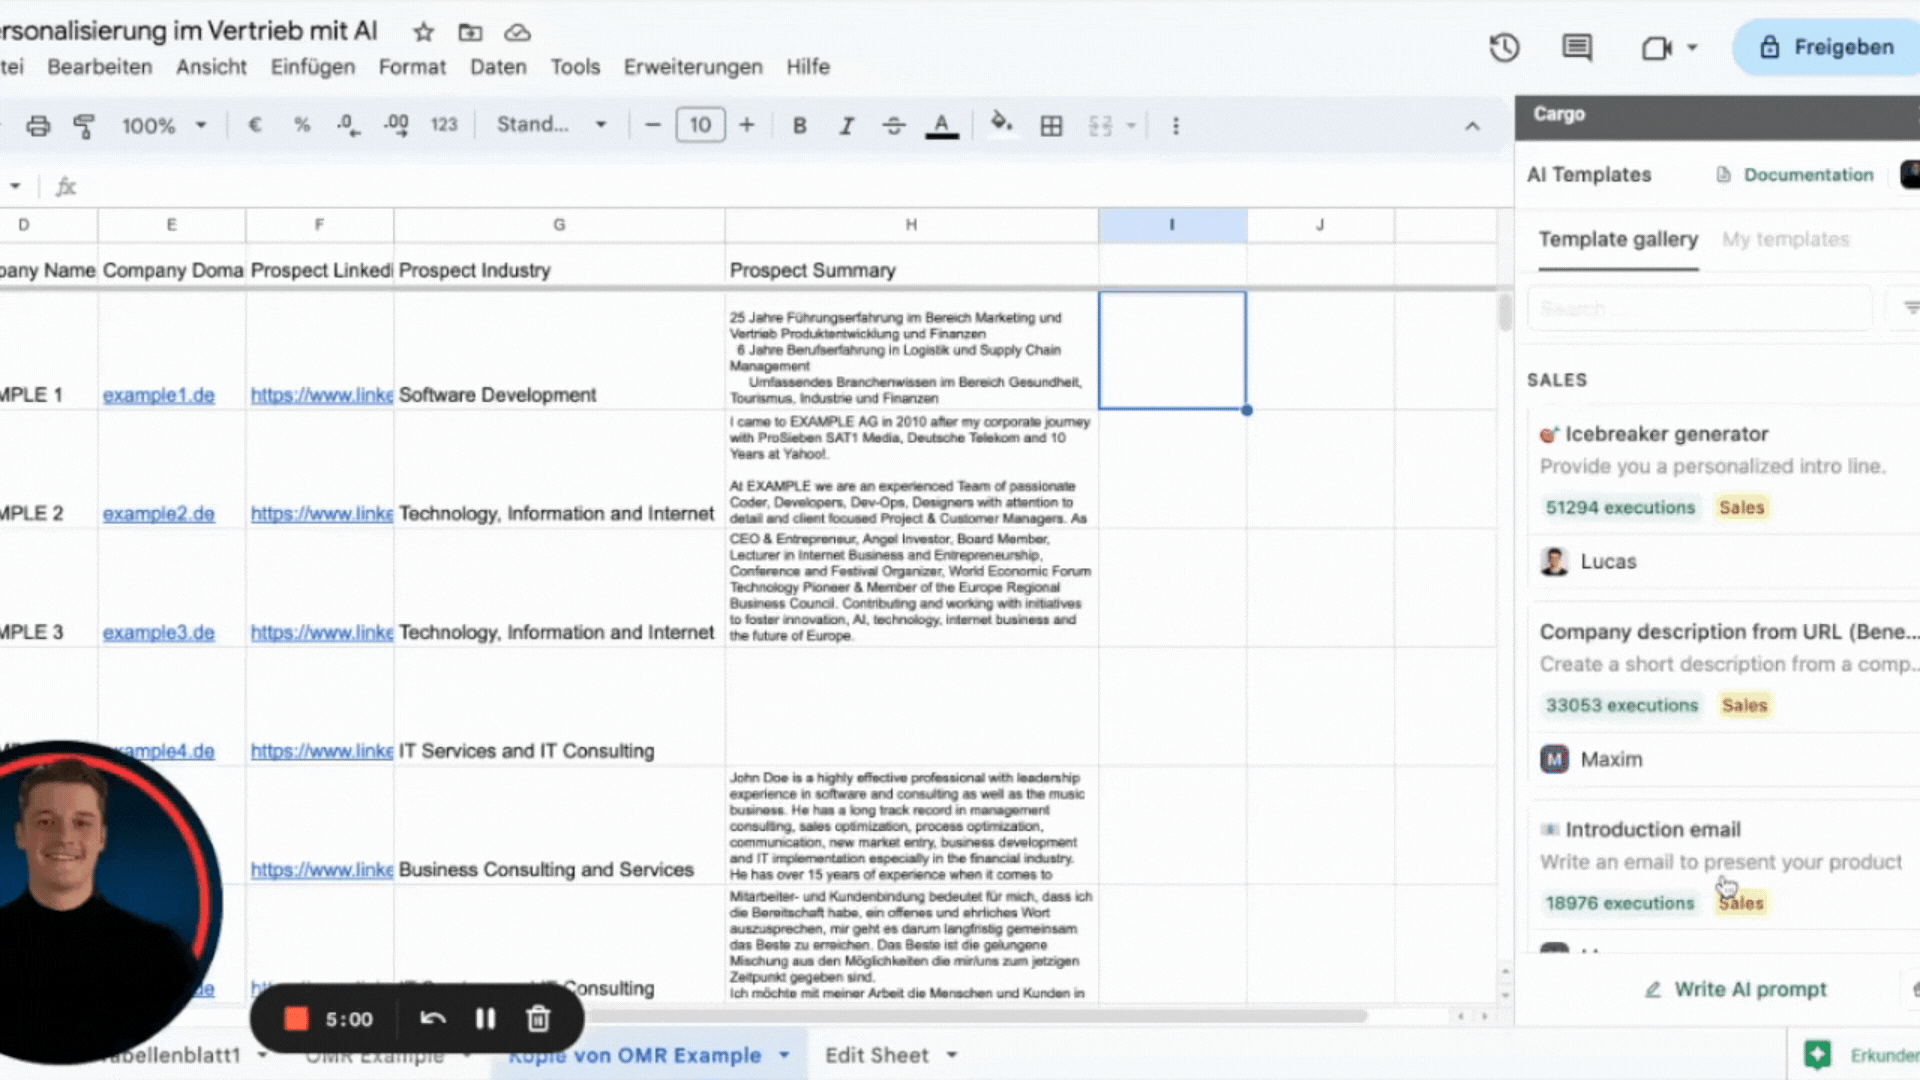
Task: Click the merge cells icon
Action: [x=1100, y=126]
